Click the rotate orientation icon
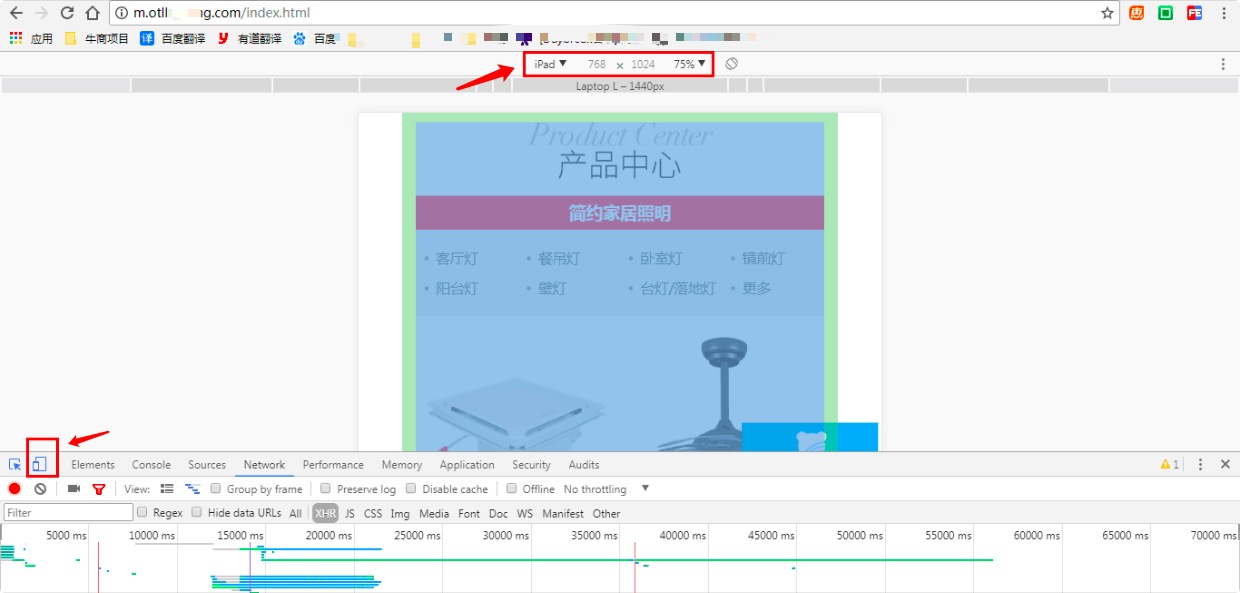The width and height of the screenshot is (1240, 593). [x=731, y=64]
